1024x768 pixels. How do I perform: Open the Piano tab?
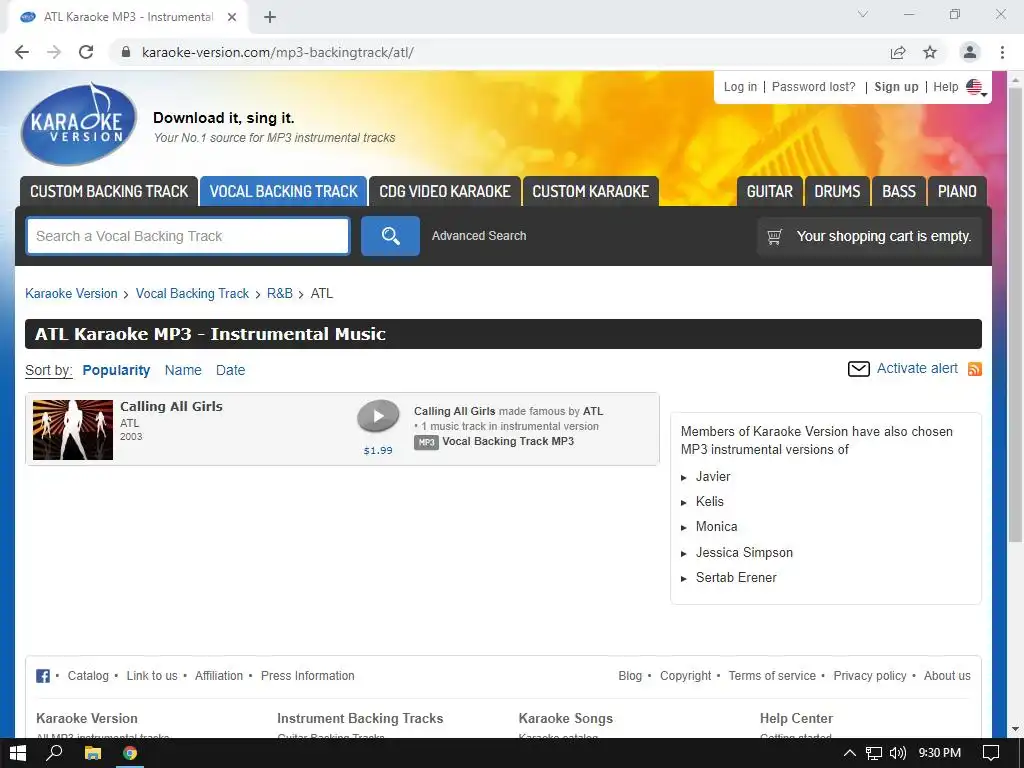point(957,191)
